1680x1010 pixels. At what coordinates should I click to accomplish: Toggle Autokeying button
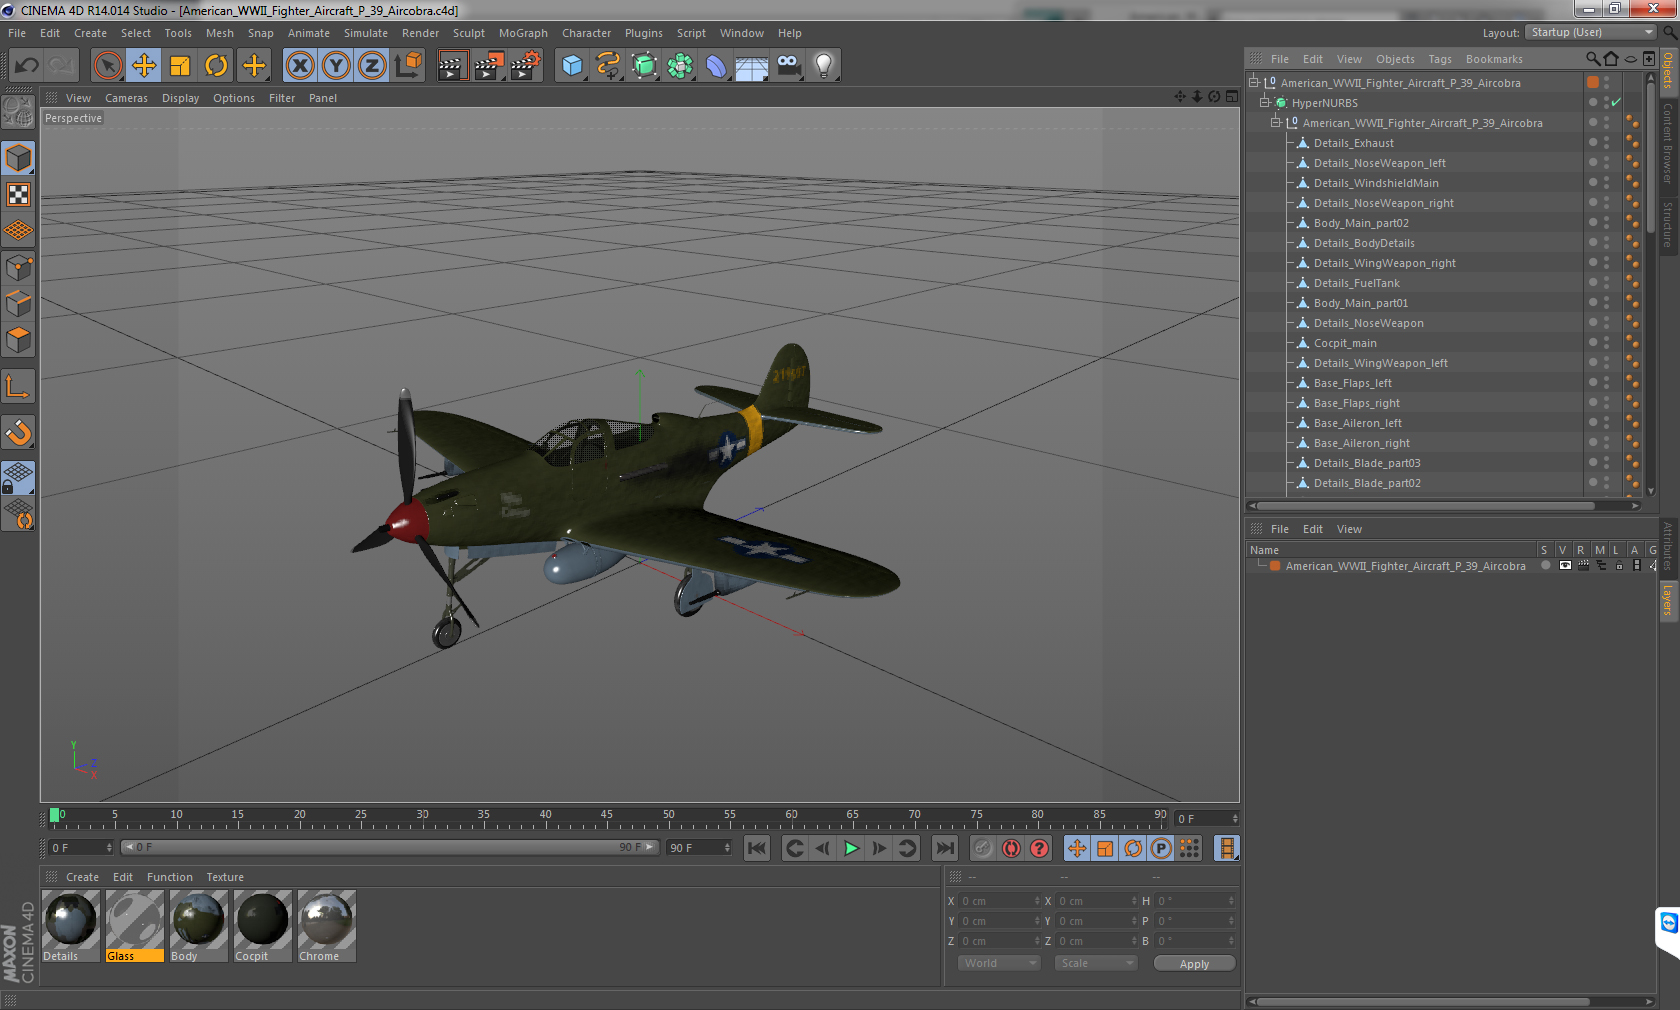coord(1011,848)
